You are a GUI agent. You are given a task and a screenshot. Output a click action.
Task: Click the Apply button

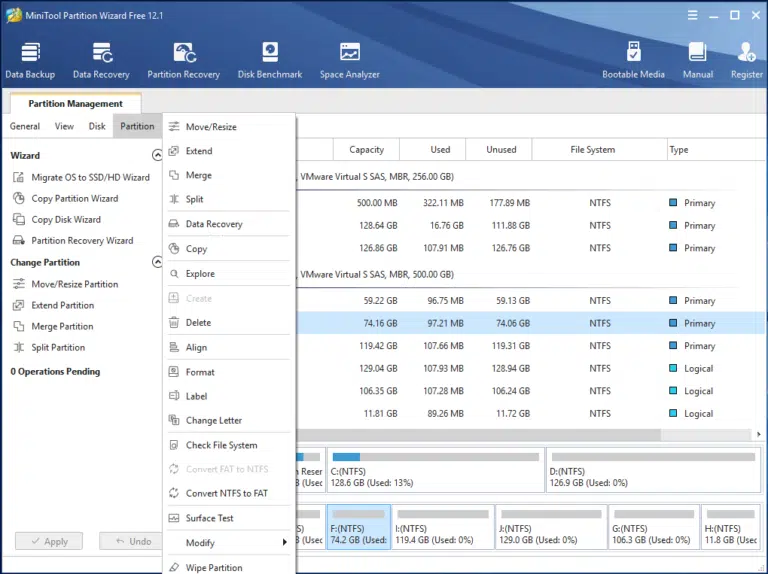[x=49, y=541]
